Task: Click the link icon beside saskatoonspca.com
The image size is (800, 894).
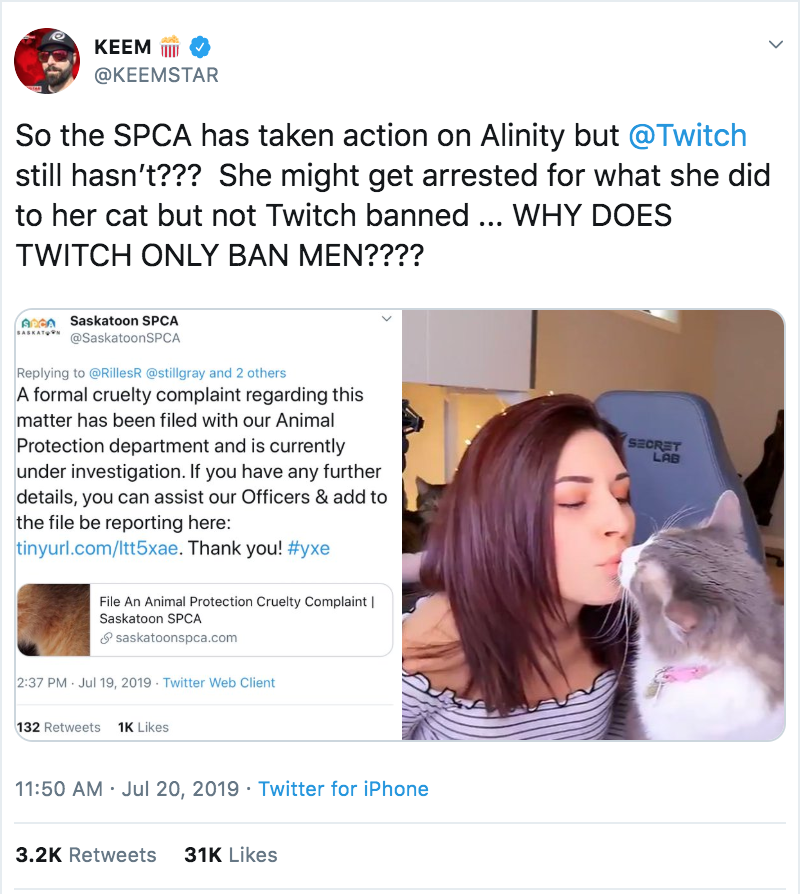Action: pyautogui.click(x=105, y=638)
